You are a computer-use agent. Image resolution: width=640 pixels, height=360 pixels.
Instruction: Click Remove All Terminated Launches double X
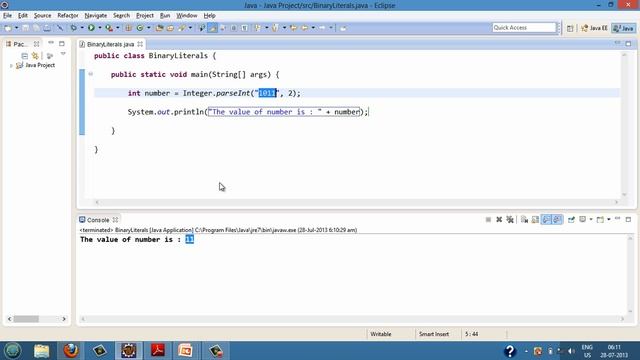510,220
